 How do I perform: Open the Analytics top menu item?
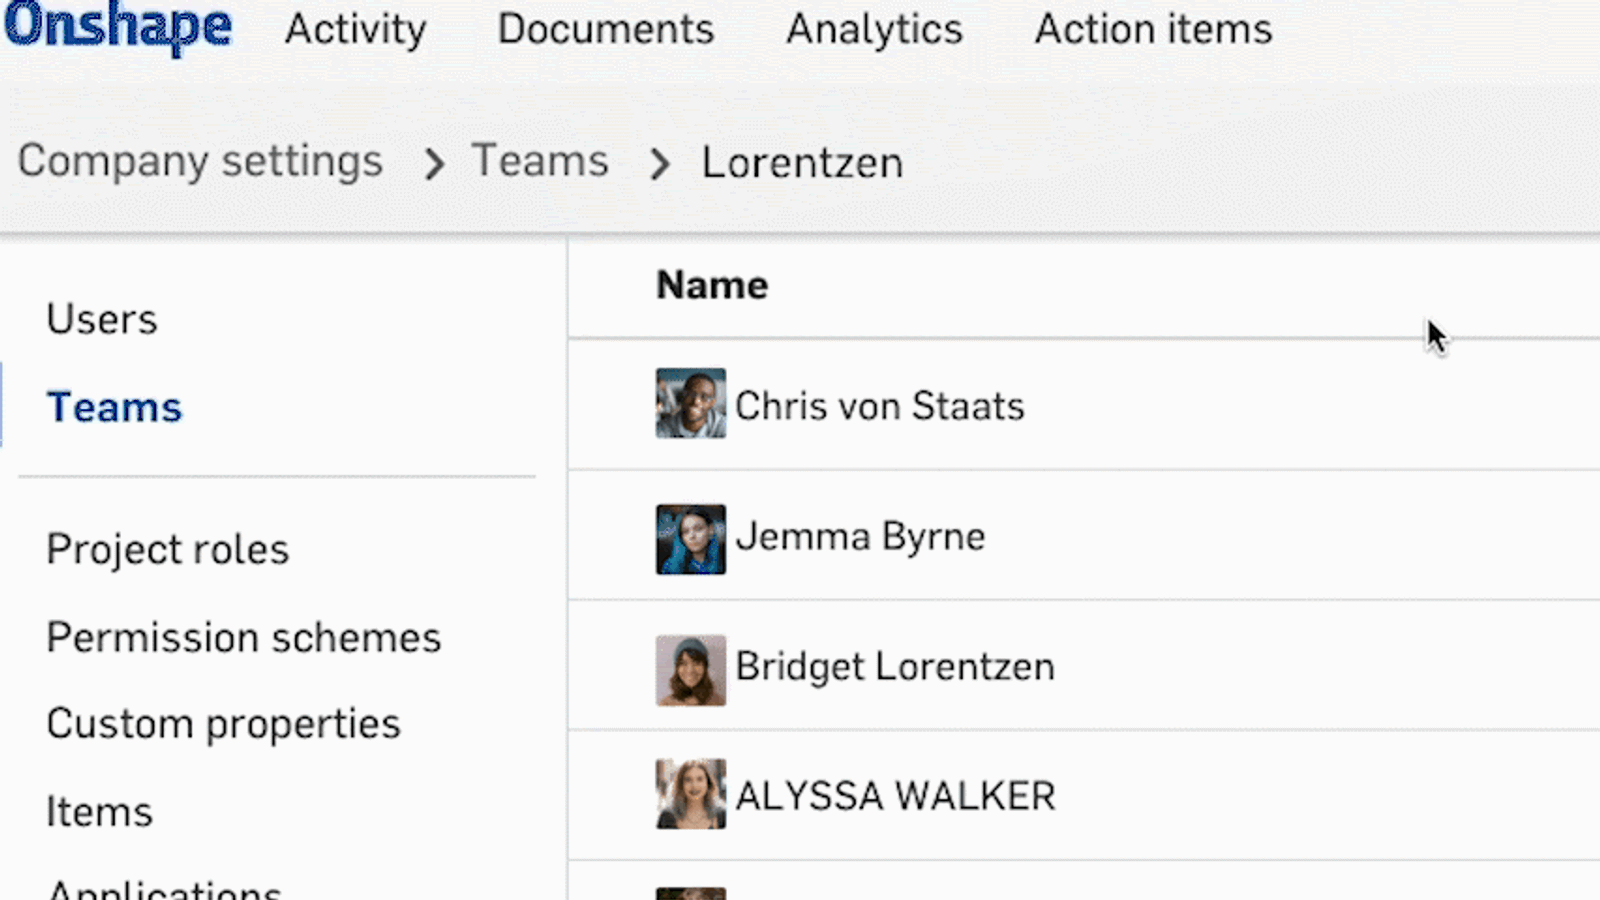click(873, 29)
